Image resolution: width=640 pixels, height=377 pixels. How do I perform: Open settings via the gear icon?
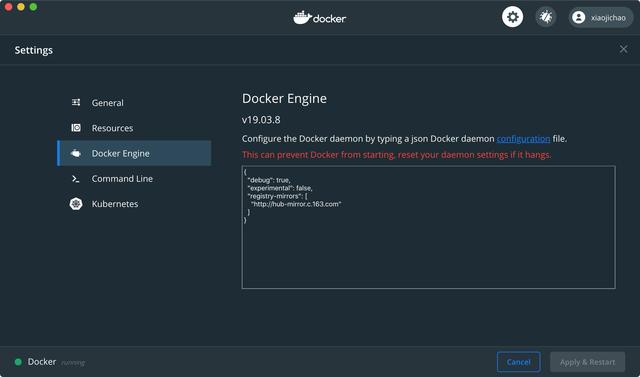tap(512, 17)
